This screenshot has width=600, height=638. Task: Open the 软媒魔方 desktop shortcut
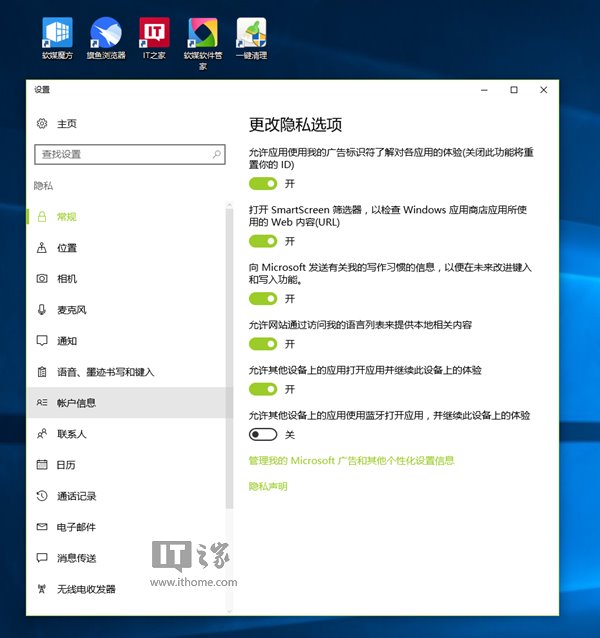point(57,38)
